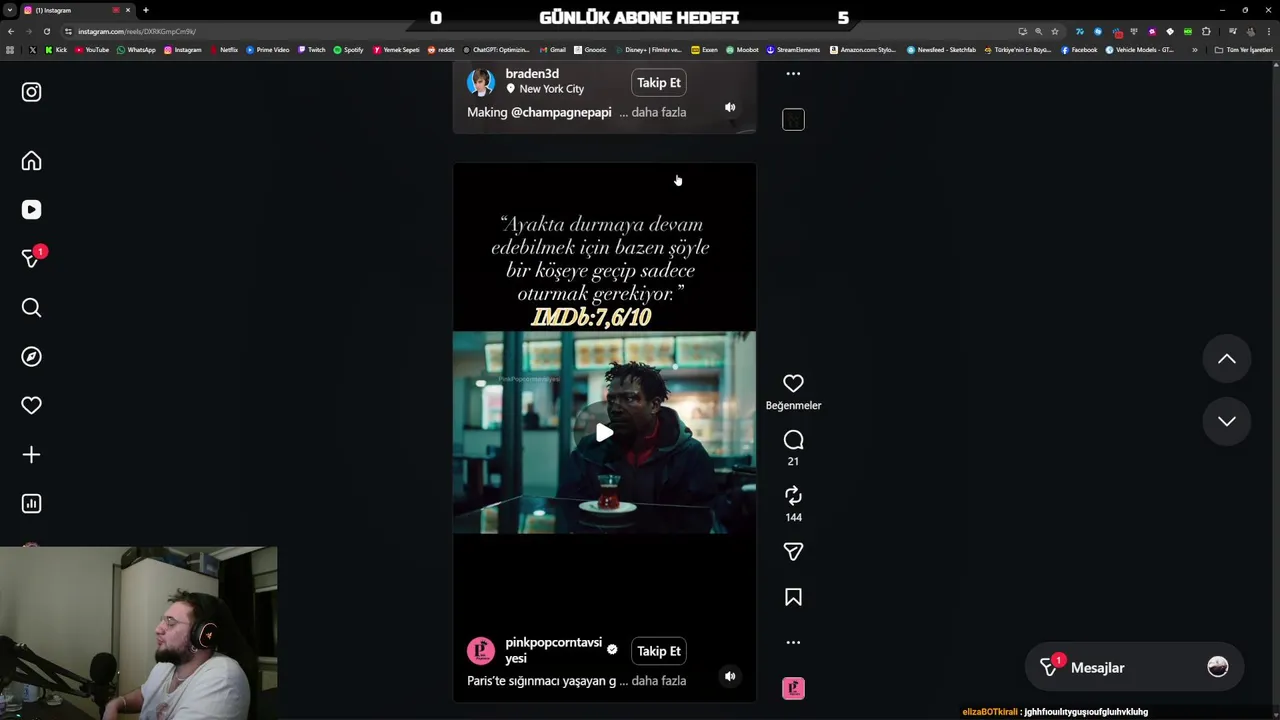This screenshot has width=1280, height=720.
Task: Show more bookmarks overflow chevron
Action: point(1194,49)
